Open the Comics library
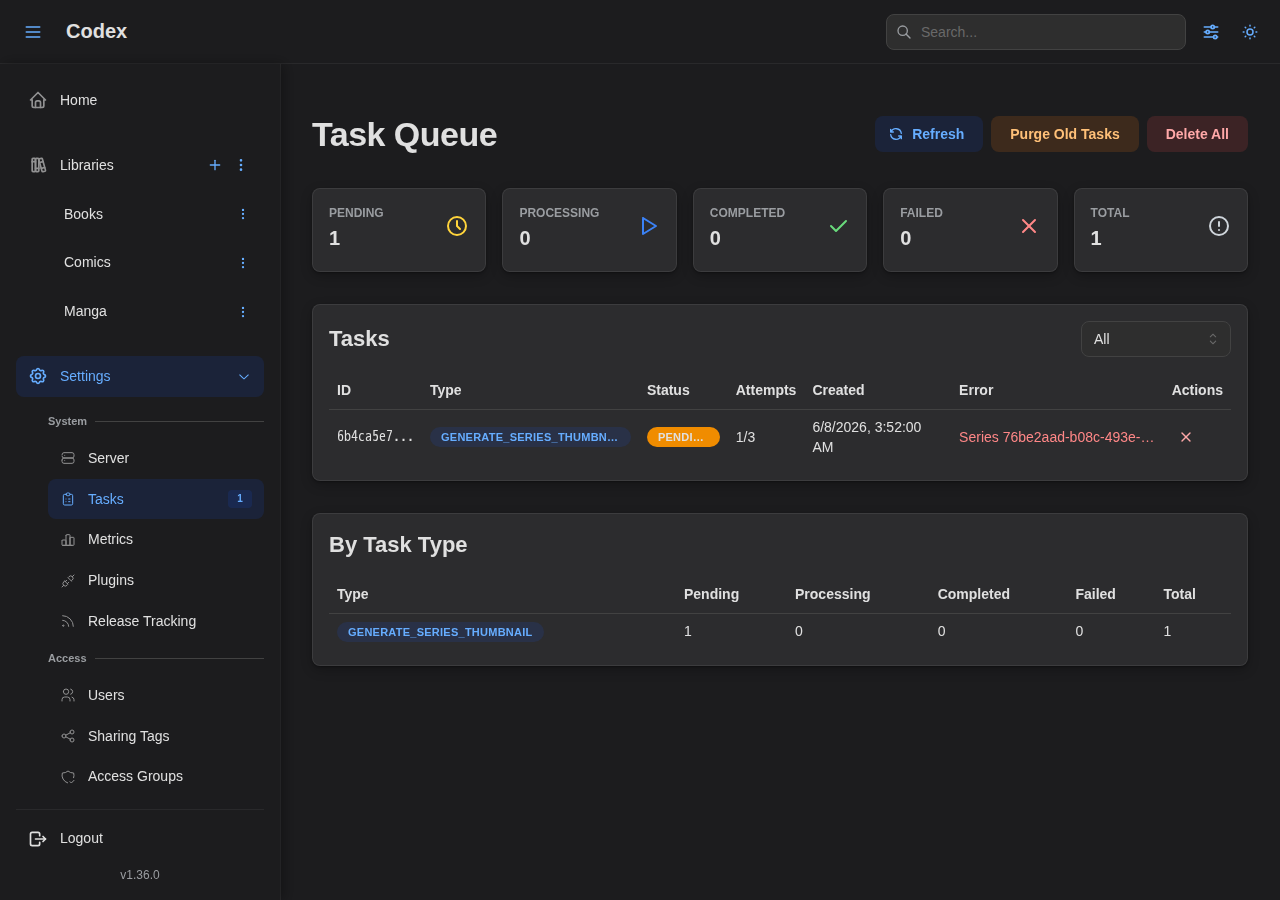This screenshot has width=1280, height=900. [x=87, y=262]
